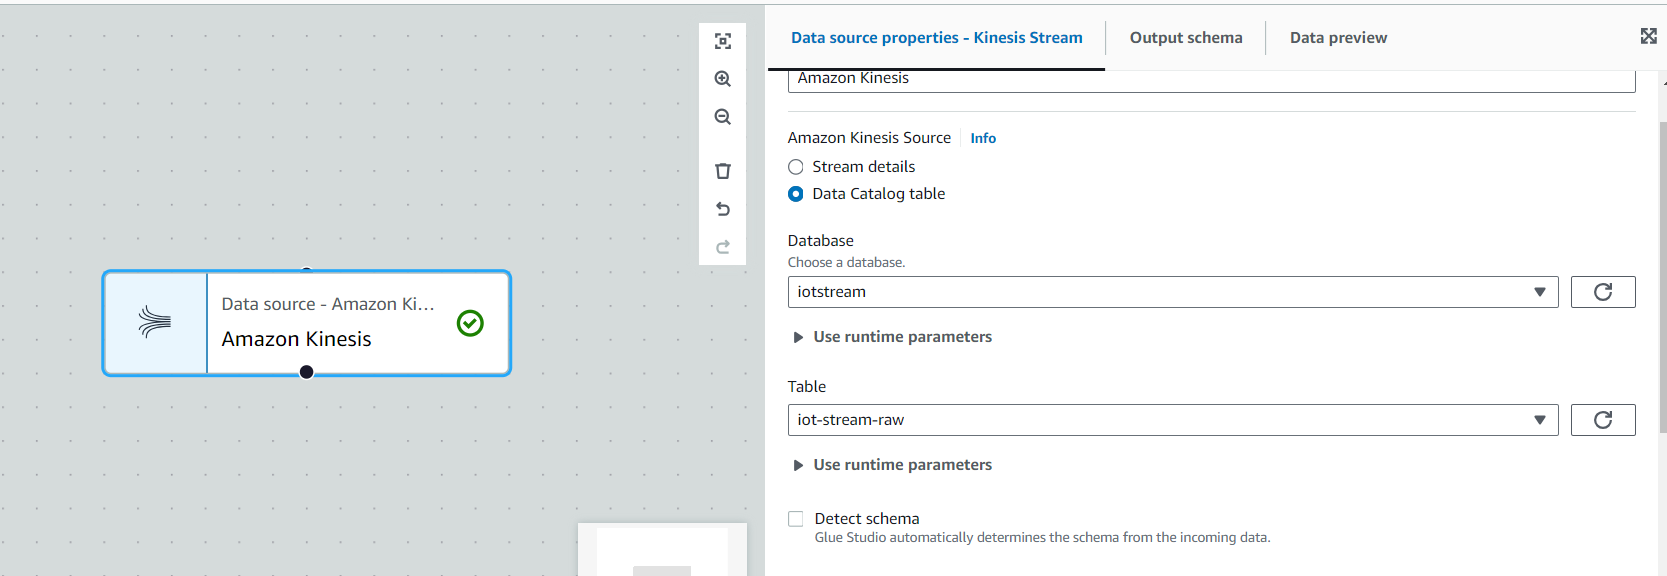Open the Database dropdown showing iotstream
This screenshot has height=576, width=1667.
pyautogui.click(x=1172, y=292)
